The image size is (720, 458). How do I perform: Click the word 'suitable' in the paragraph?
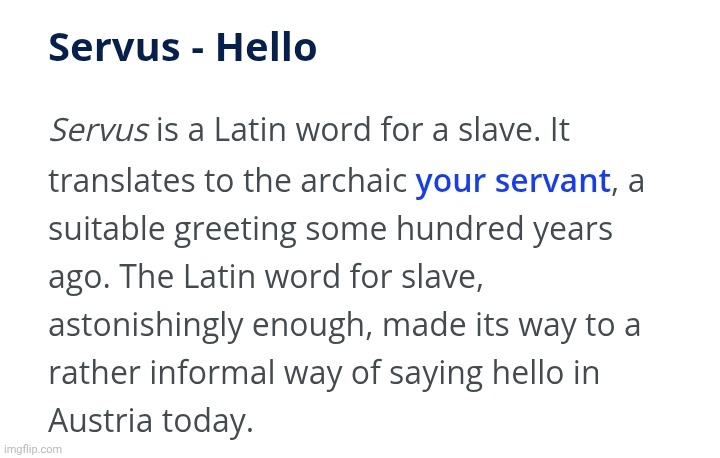107,229
